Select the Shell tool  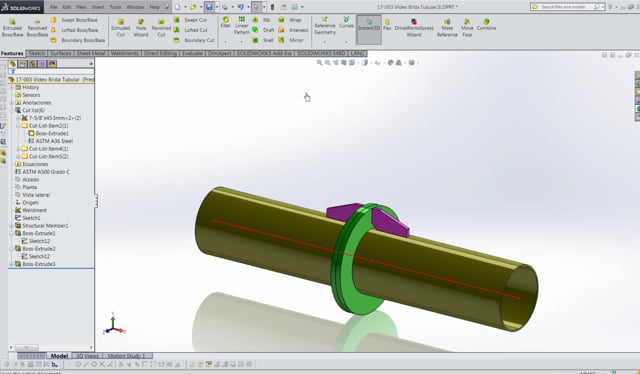point(263,40)
